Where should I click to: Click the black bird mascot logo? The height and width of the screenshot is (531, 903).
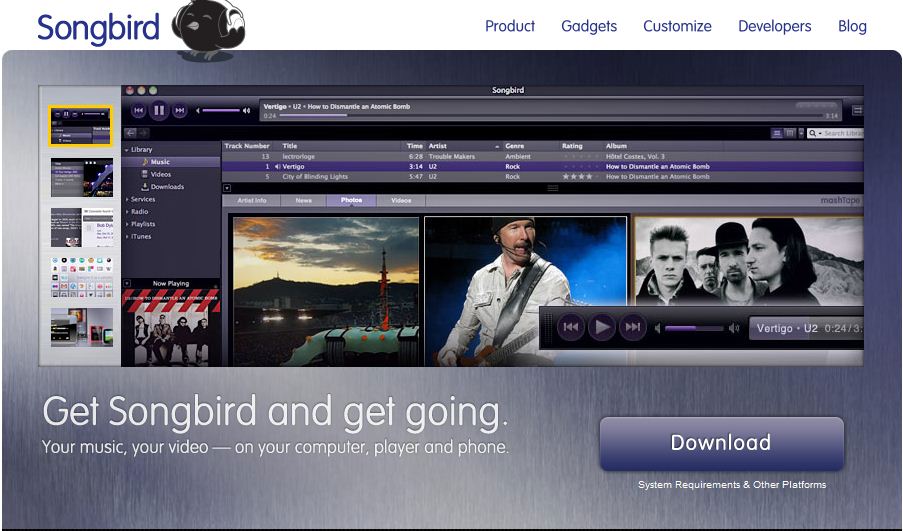click(x=210, y=30)
